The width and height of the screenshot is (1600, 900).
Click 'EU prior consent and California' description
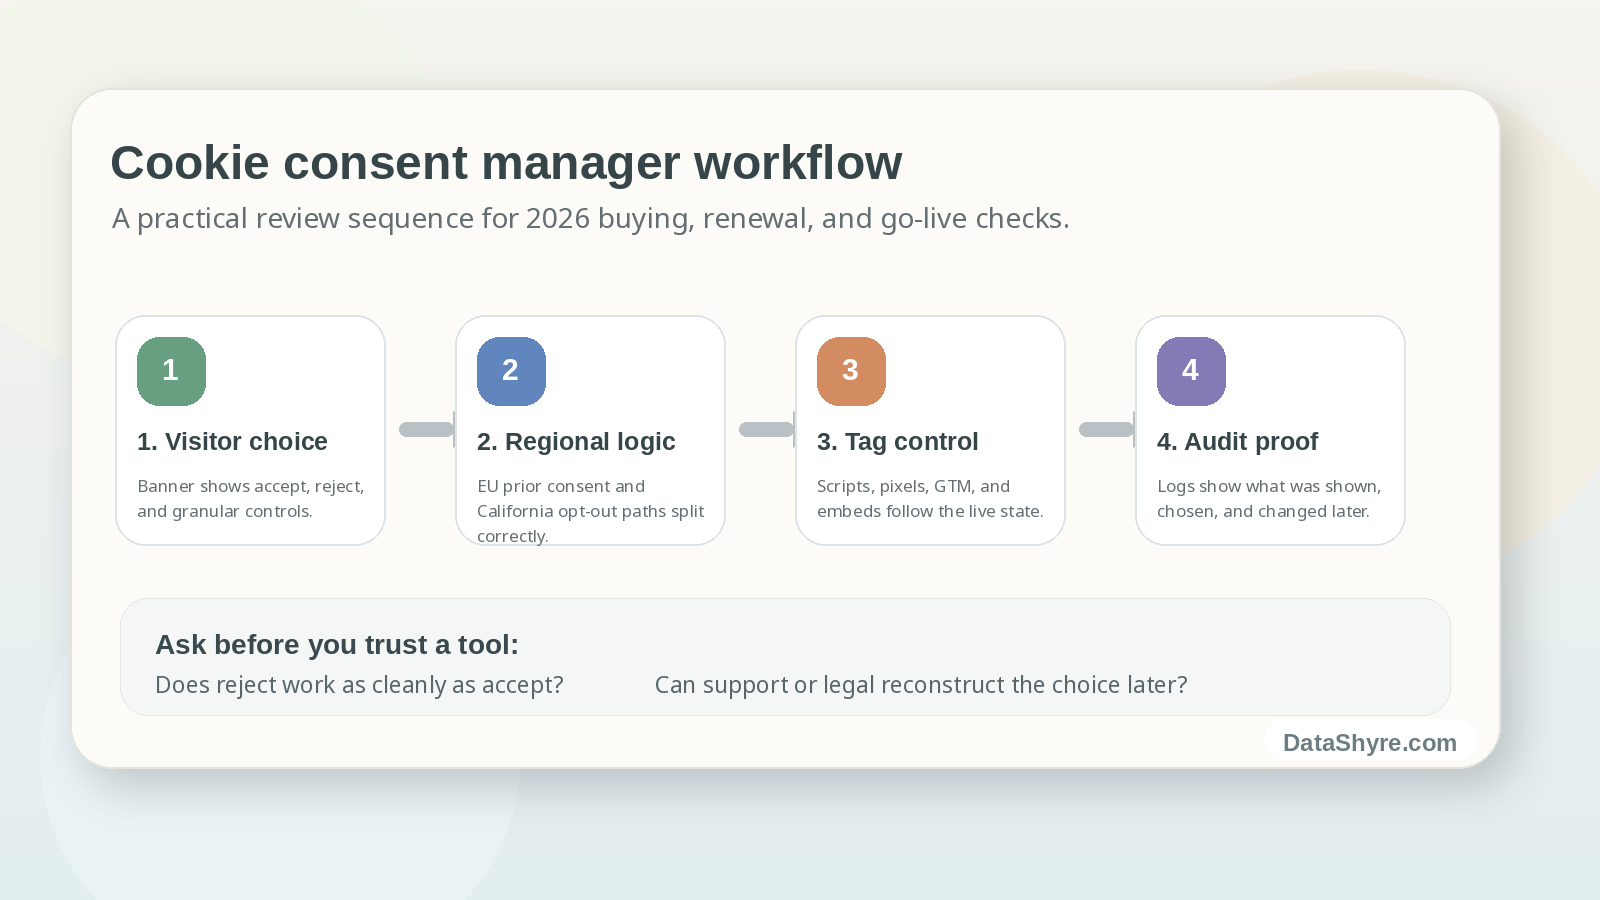pyautogui.click(x=591, y=510)
